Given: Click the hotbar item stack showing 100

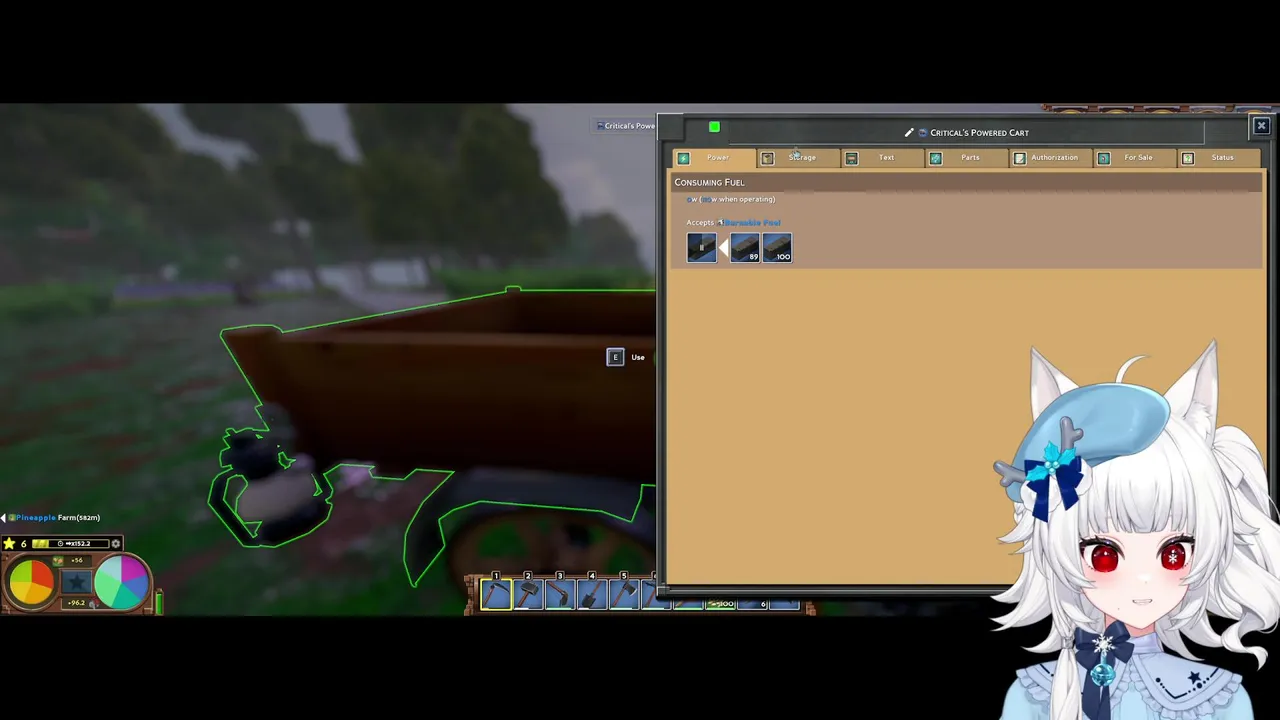Looking at the screenshot, I should [721, 603].
